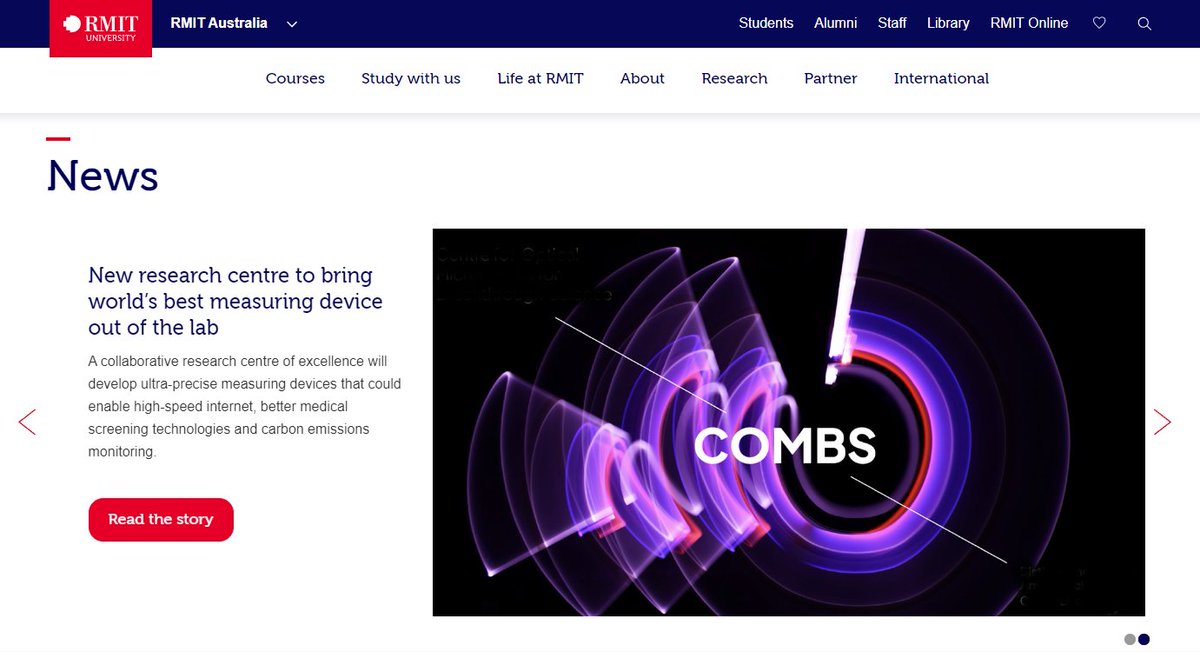
Task: Open the Research navigation item
Action: (x=734, y=78)
